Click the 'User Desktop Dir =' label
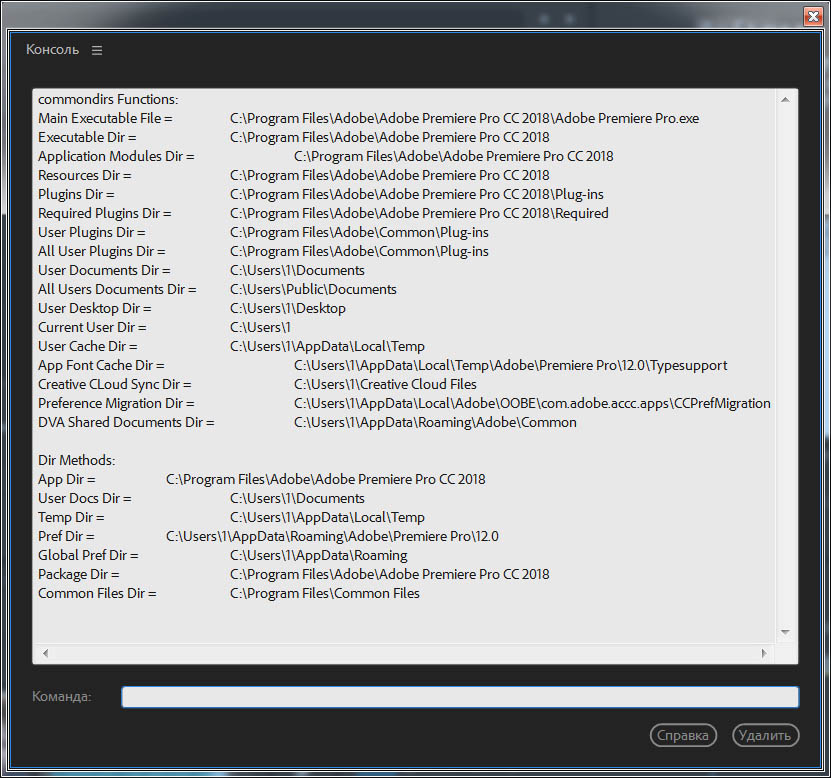The width and height of the screenshot is (831, 778). pyautogui.click(x=94, y=308)
